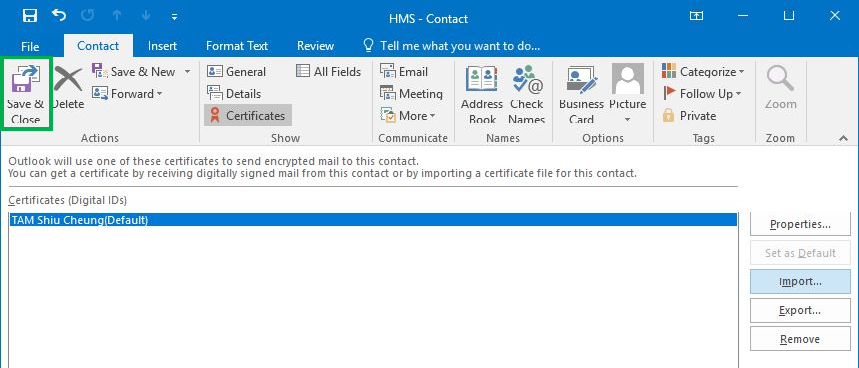Open the Format Text tab
The image size is (859, 368).
[237, 46]
